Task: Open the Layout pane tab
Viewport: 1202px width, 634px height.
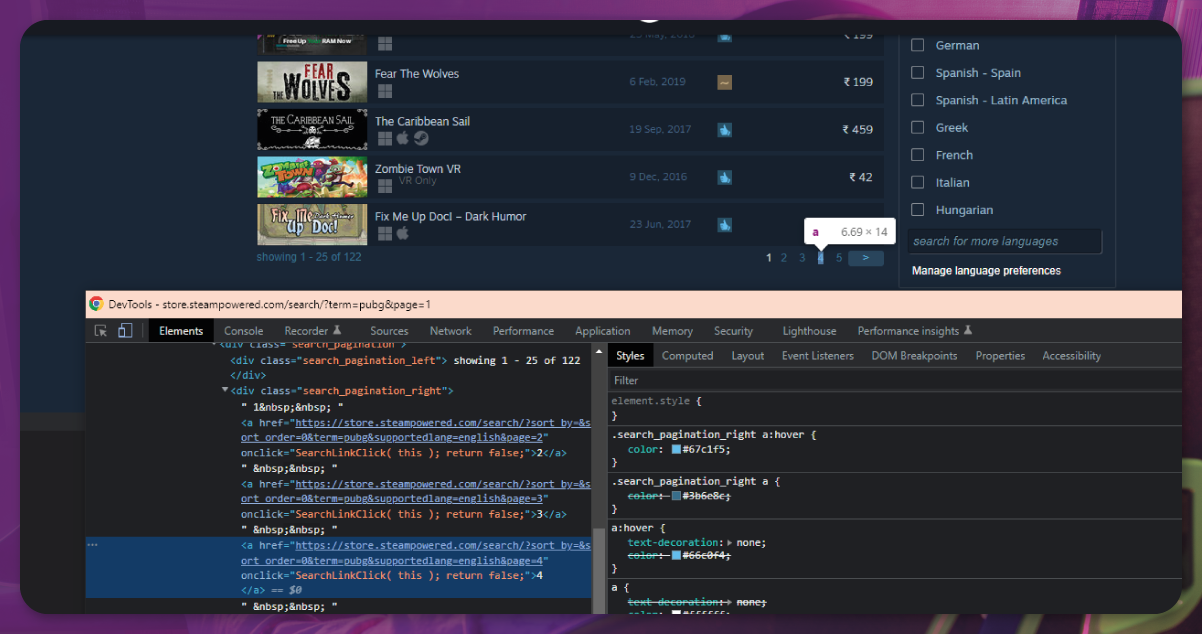Action: pos(748,356)
